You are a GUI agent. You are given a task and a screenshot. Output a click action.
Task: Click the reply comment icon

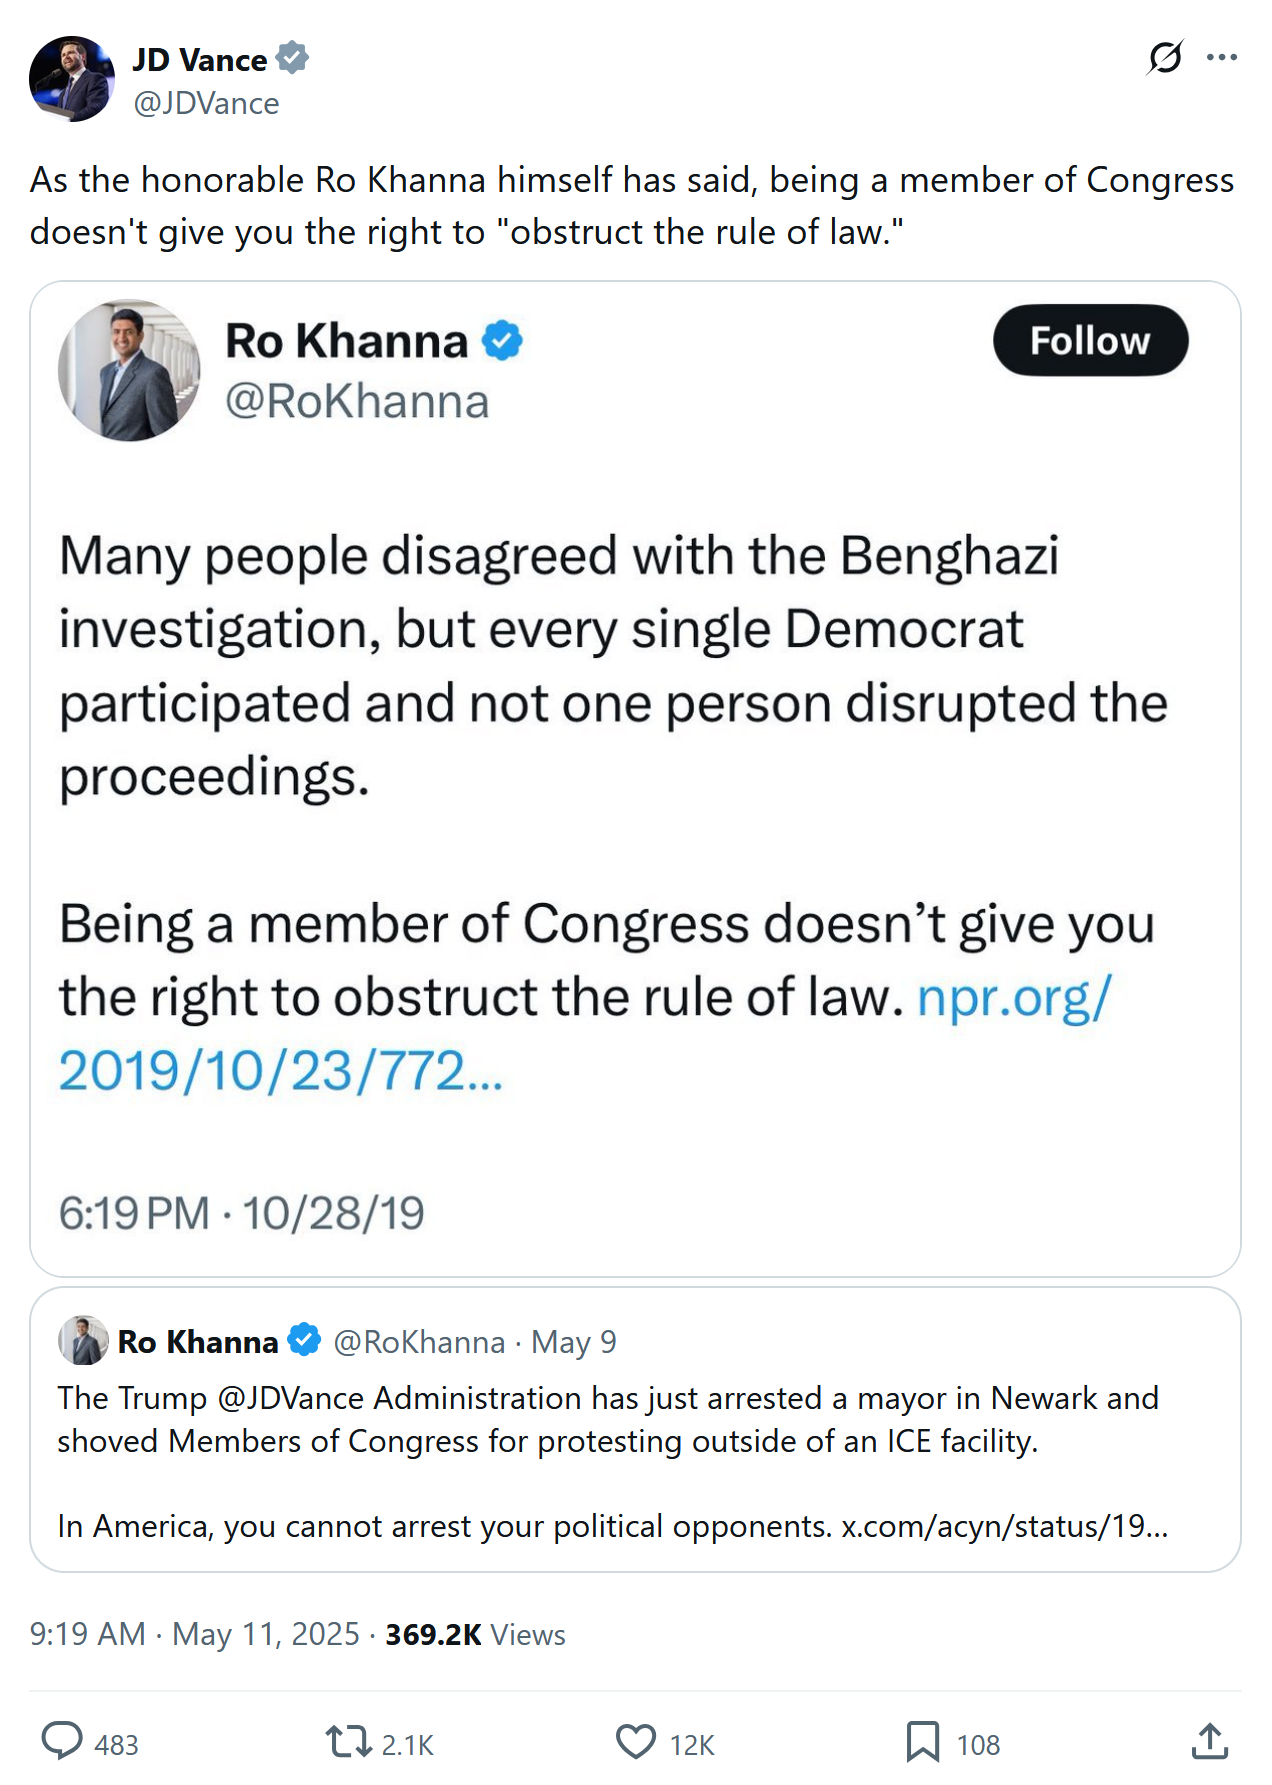pos(62,1741)
